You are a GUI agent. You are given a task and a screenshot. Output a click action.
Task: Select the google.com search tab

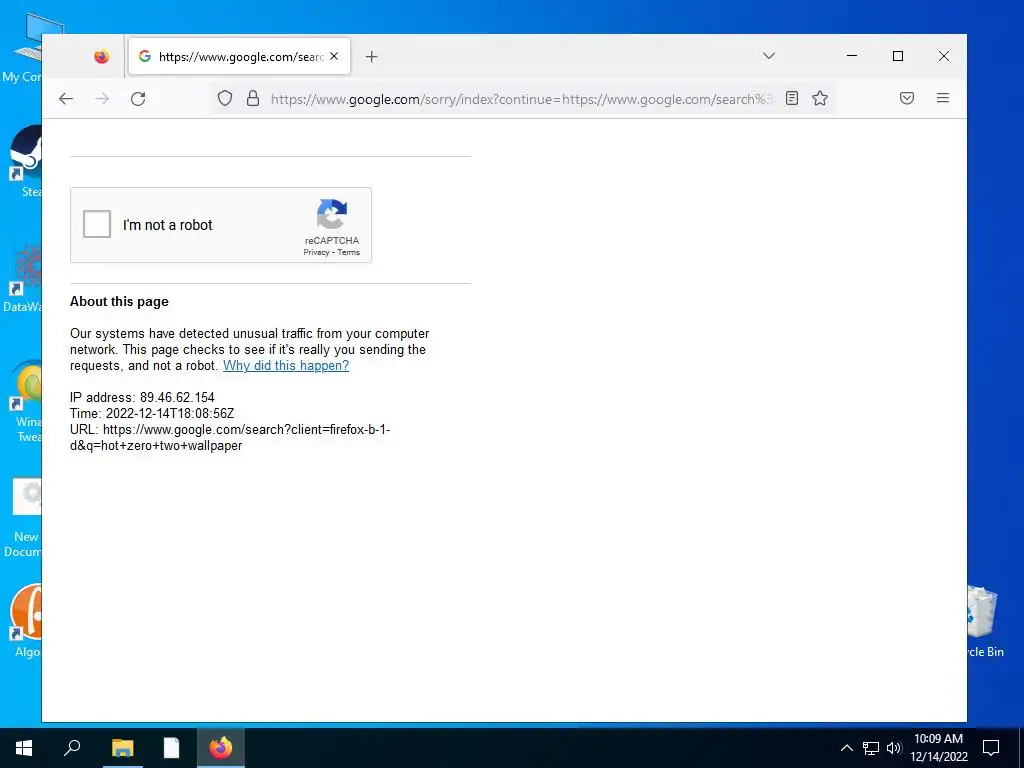[x=240, y=56]
